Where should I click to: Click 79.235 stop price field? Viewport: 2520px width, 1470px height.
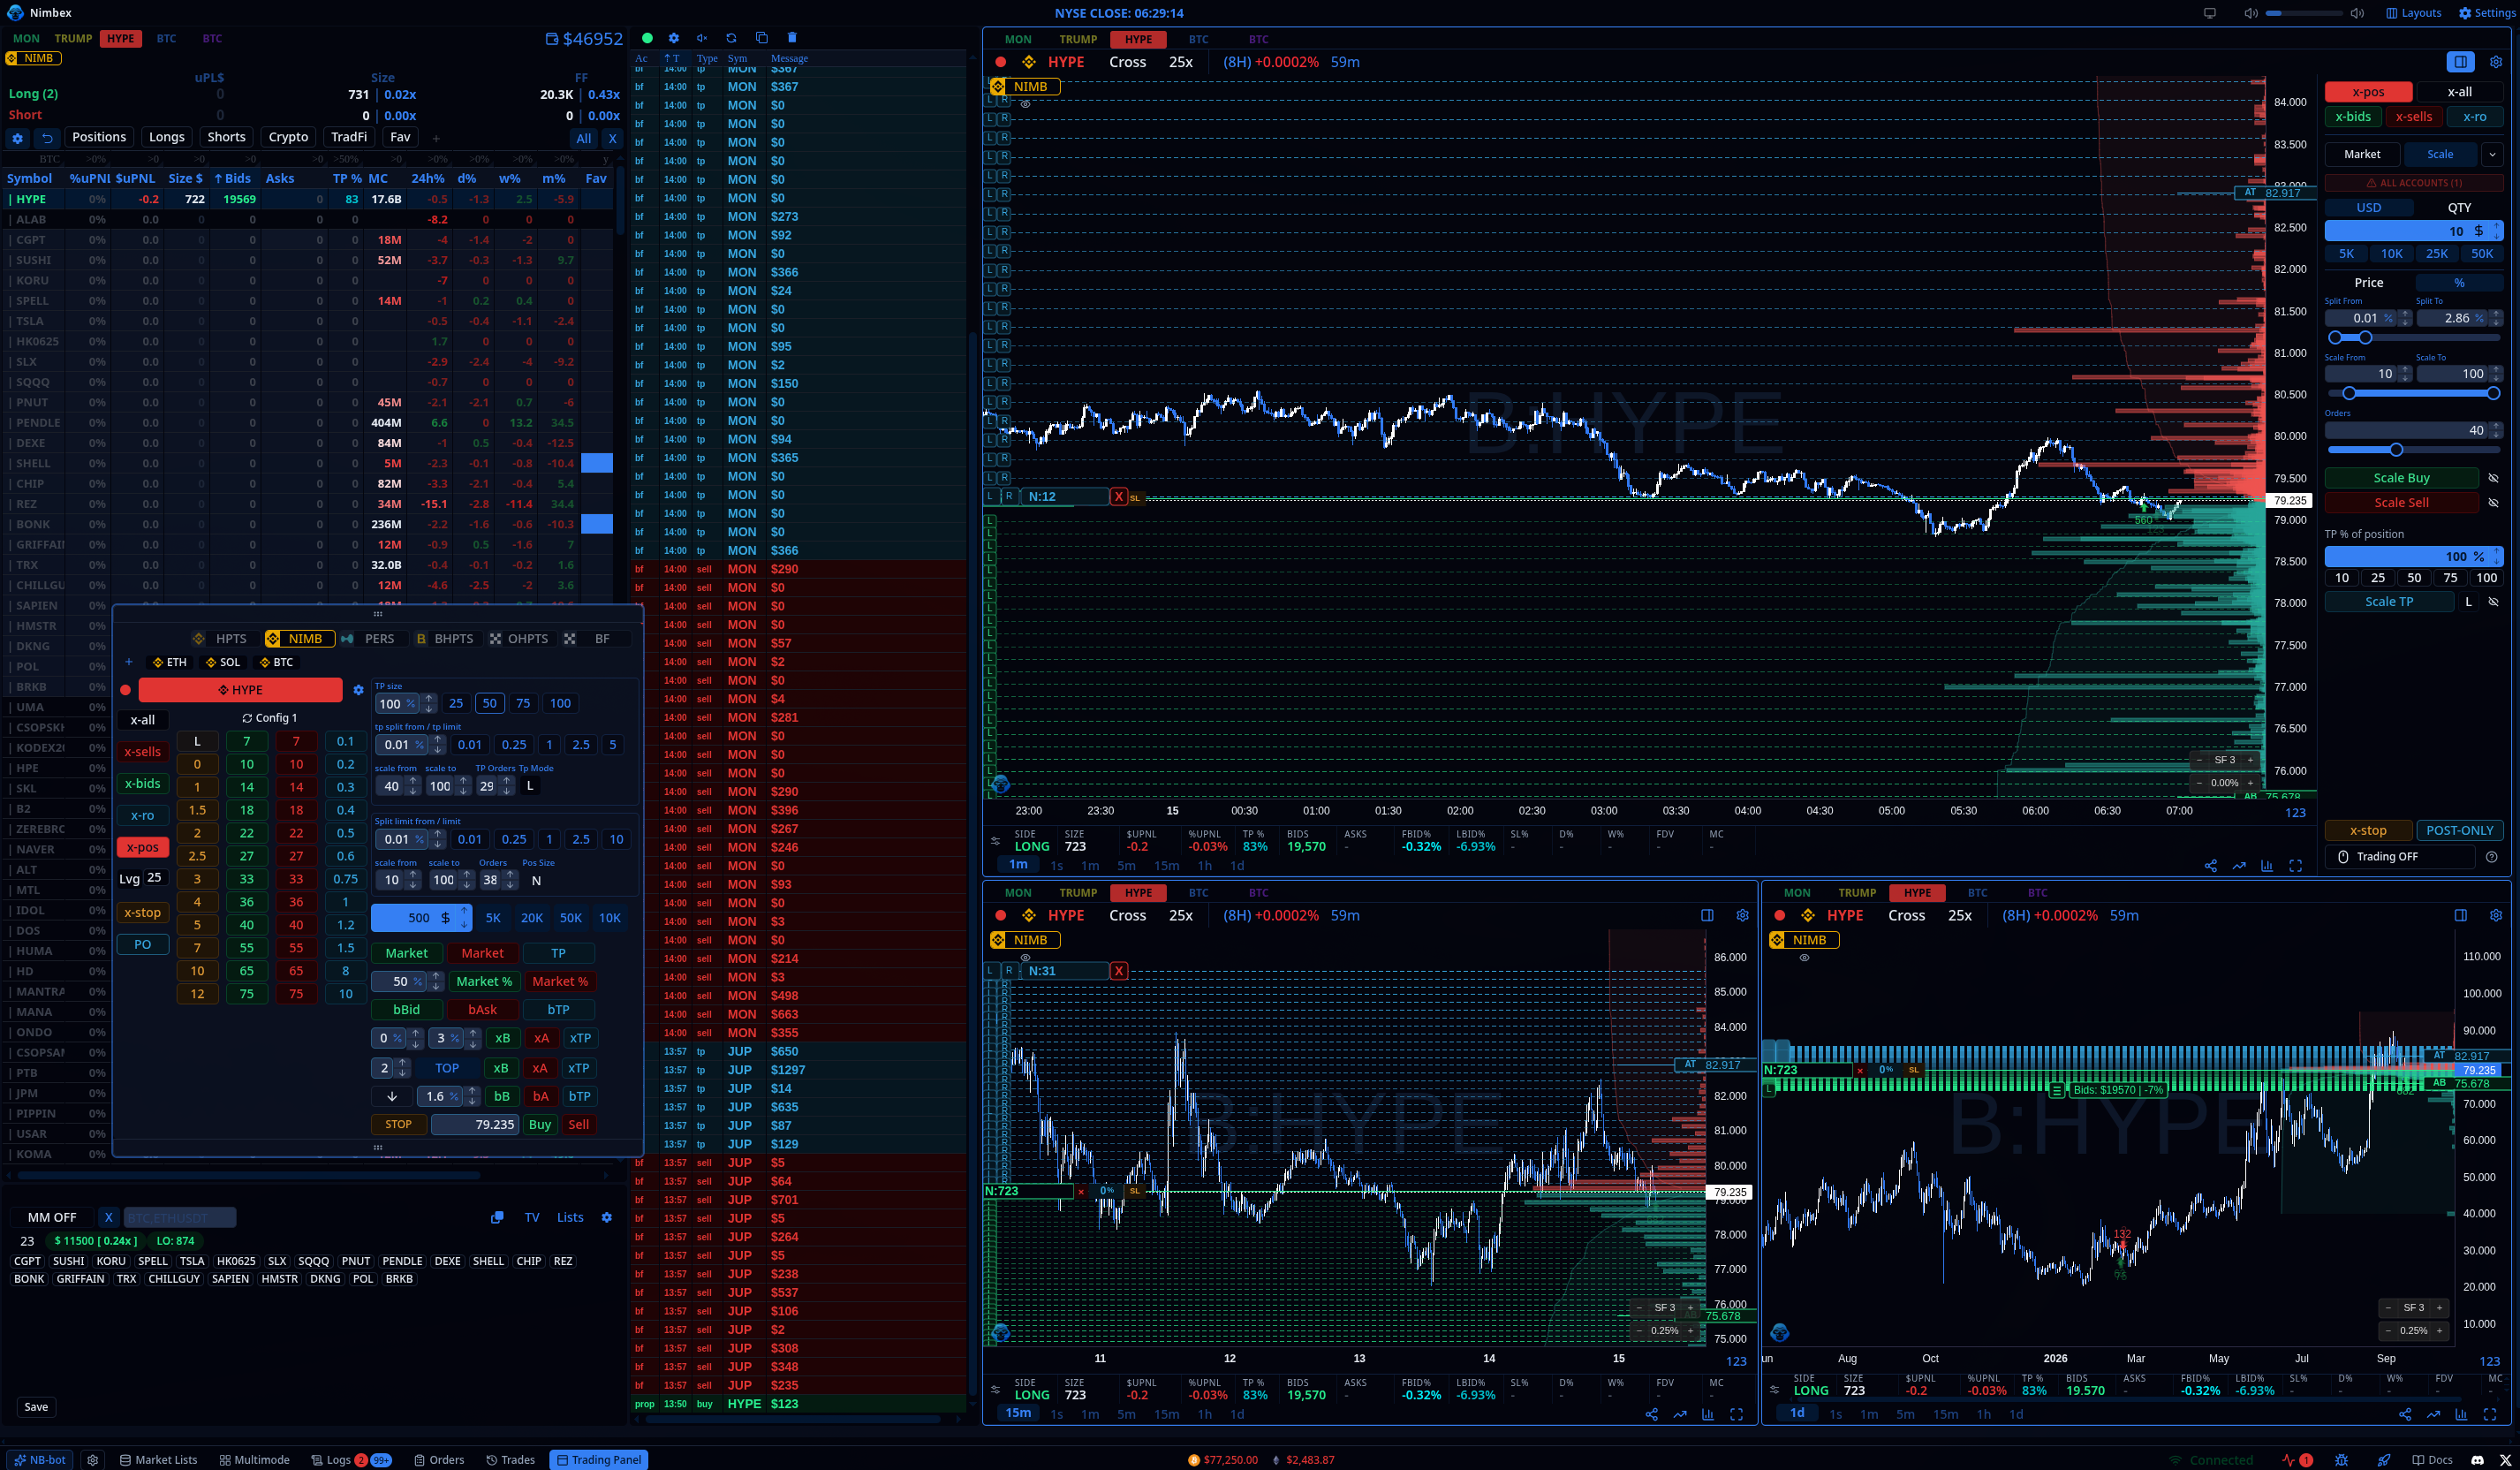475,1125
